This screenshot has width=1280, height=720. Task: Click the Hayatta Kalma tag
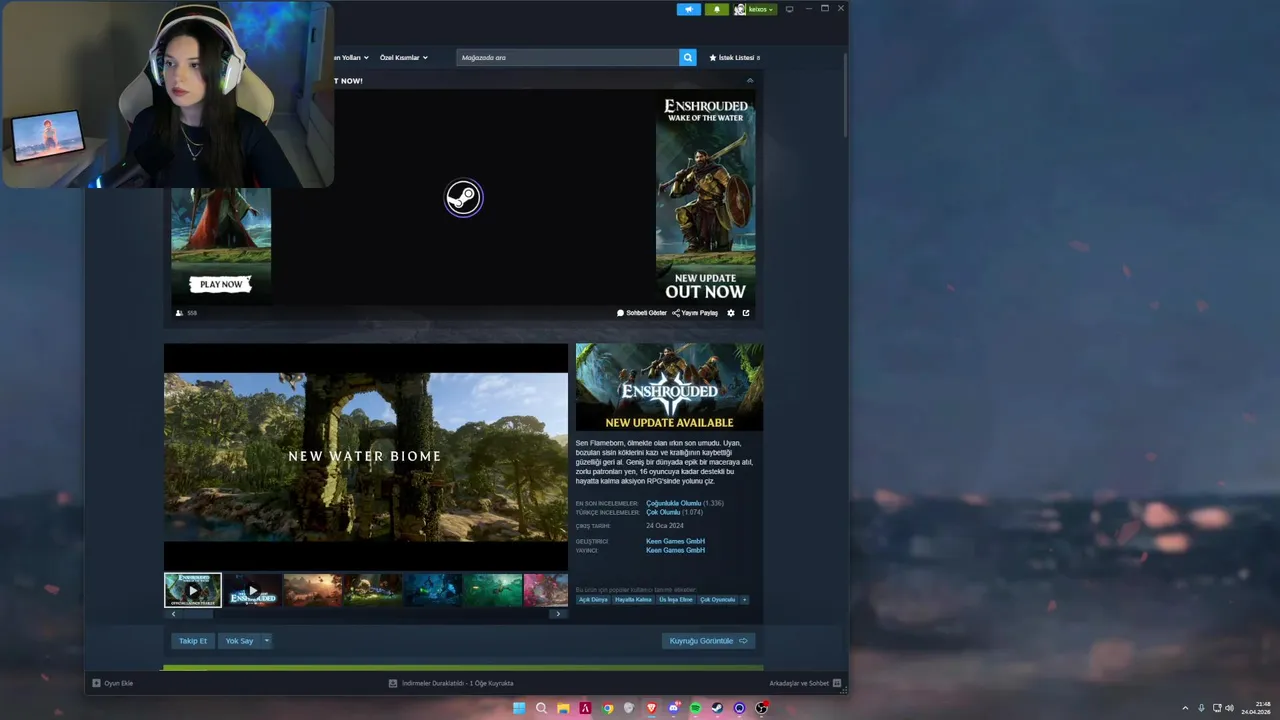pyautogui.click(x=633, y=600)
